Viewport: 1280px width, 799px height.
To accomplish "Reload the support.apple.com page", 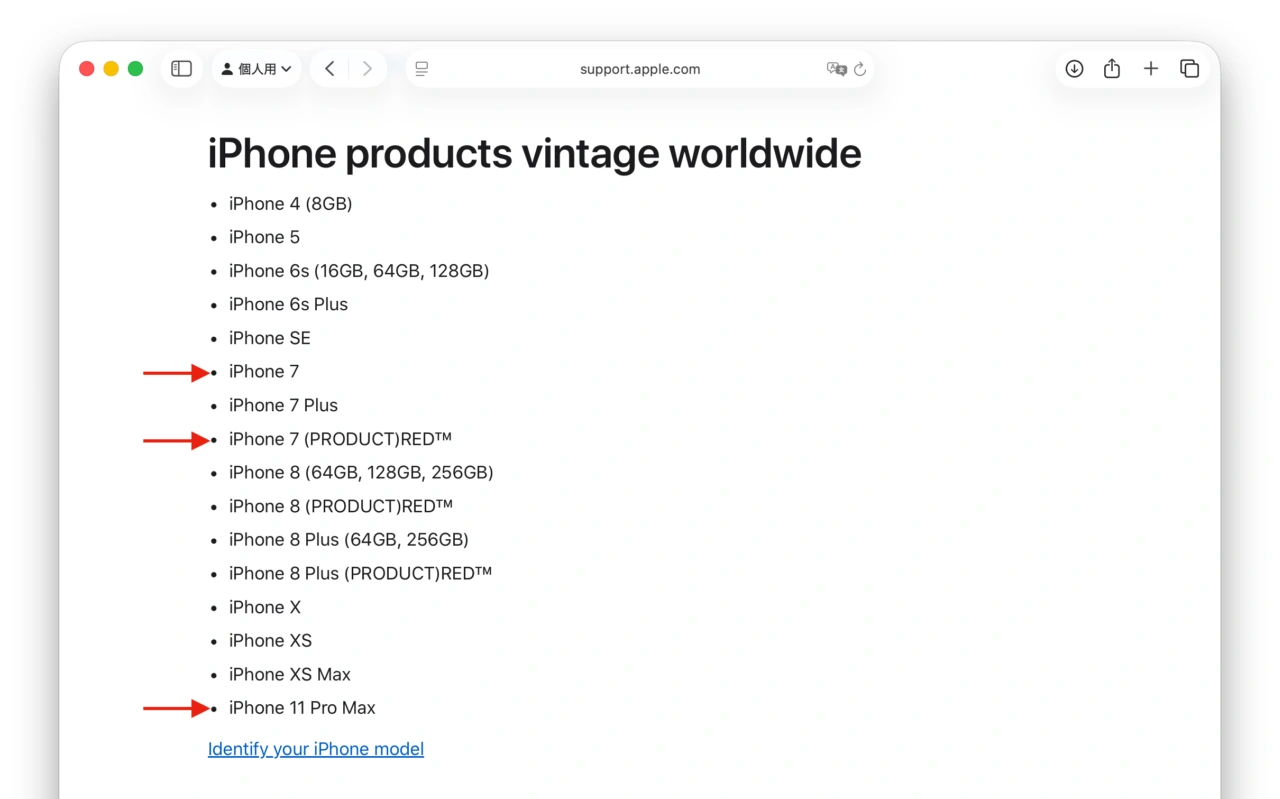I will (x=860, y=69).
